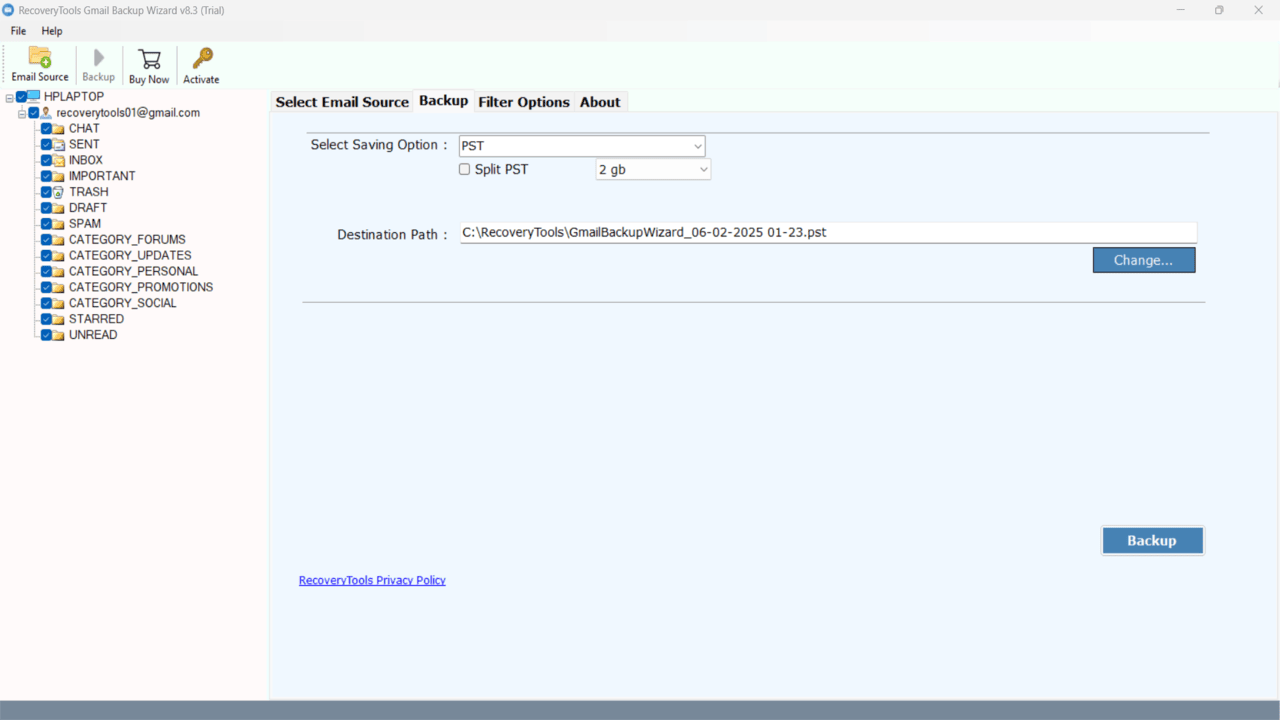Uncheck the HPLAPTOP root checkbox
This screenshot has width=1280, height=720.
[x=22, y=97]
